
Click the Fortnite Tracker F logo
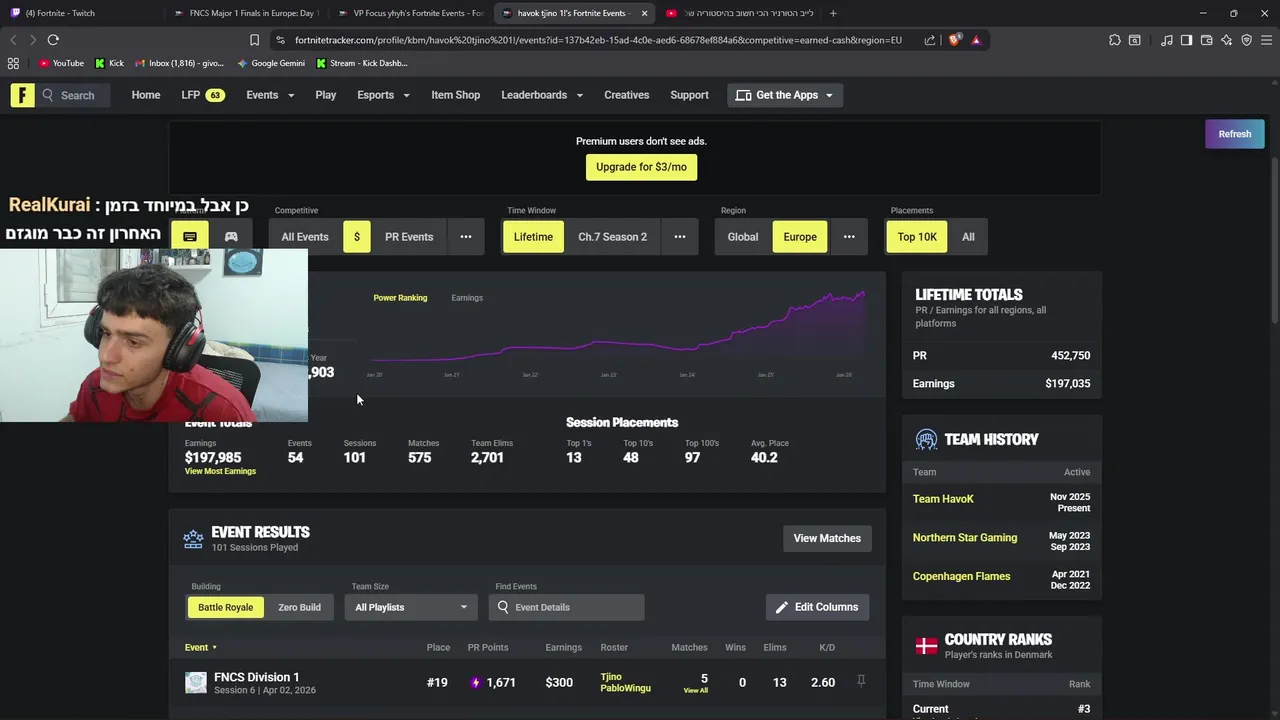[22, 95]
